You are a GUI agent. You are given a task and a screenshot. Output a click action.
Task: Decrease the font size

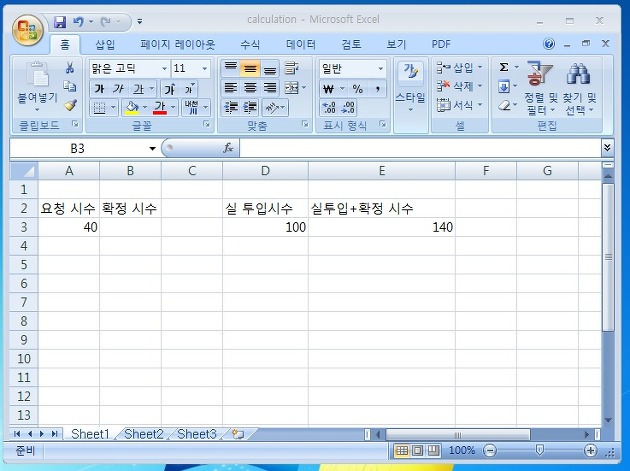click(x=188, y=89)
